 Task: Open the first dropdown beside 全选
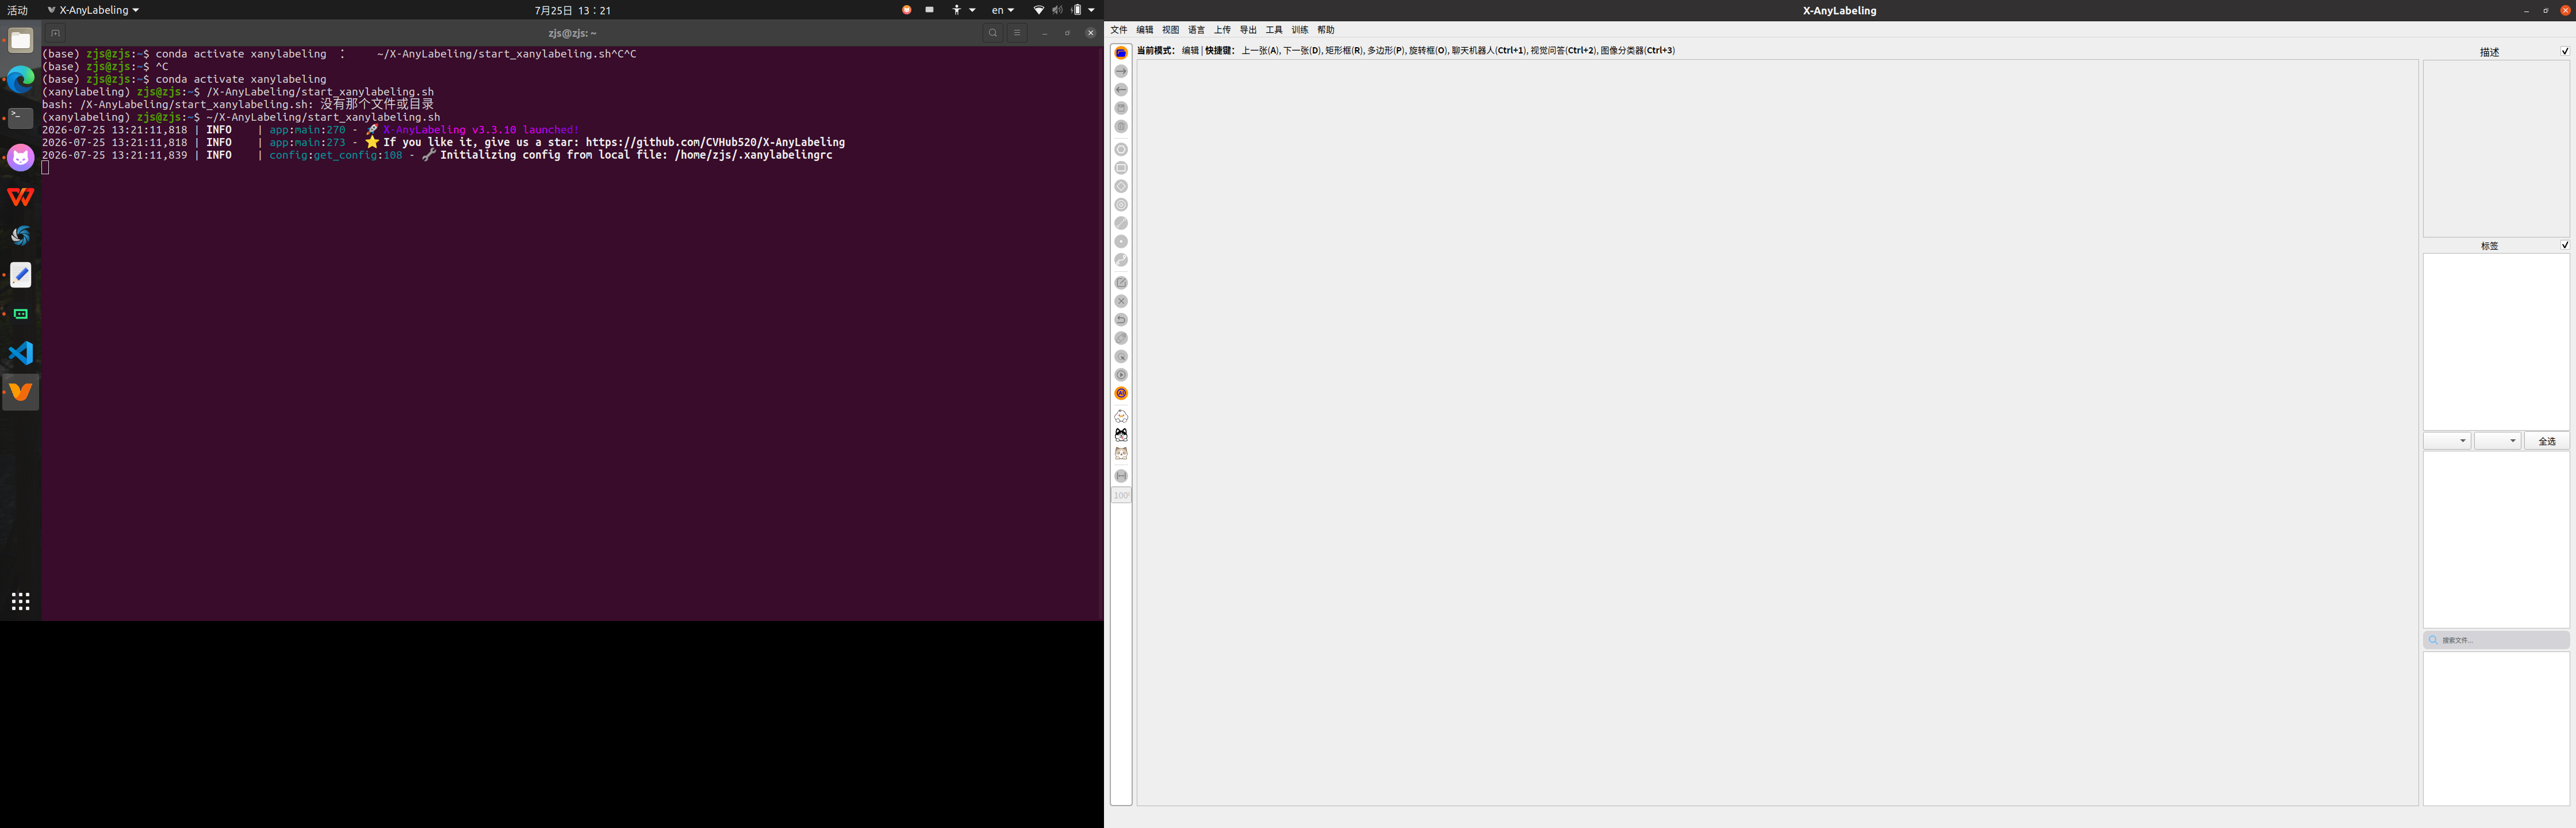click(2446, 441)
